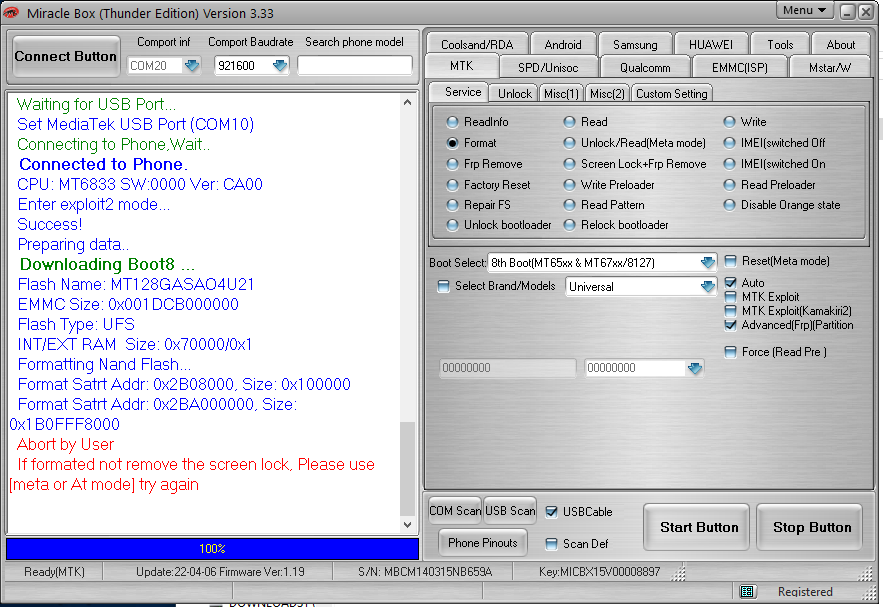Click the Connect Button
The width and height of the screenshot is (883, 607).
(66, 56)
